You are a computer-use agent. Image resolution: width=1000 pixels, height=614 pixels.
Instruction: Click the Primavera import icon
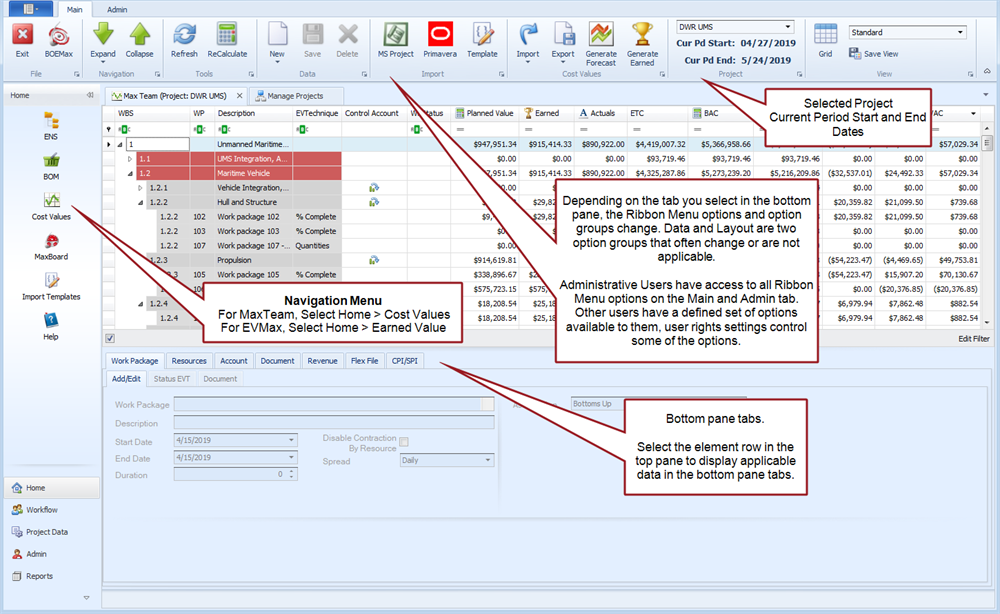tap(439, 37)
